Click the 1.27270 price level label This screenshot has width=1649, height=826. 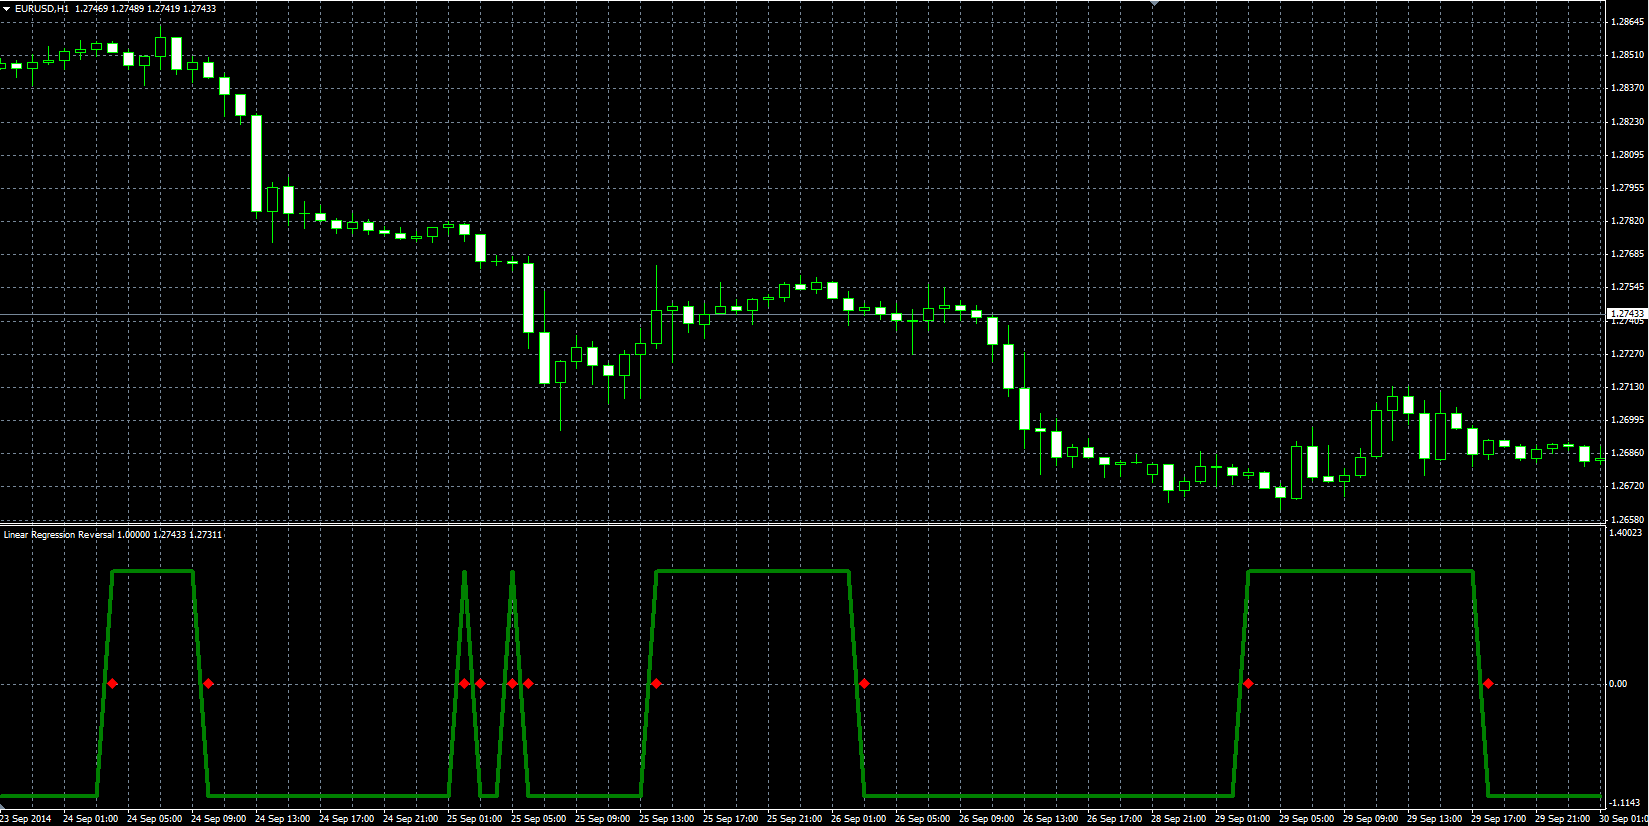click(x=1628, y=354)
